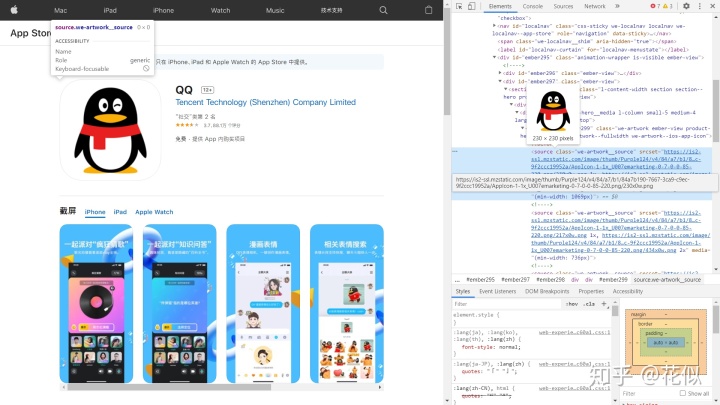
Task: Click the auto × auto content box
Action: tap(665, 343)
